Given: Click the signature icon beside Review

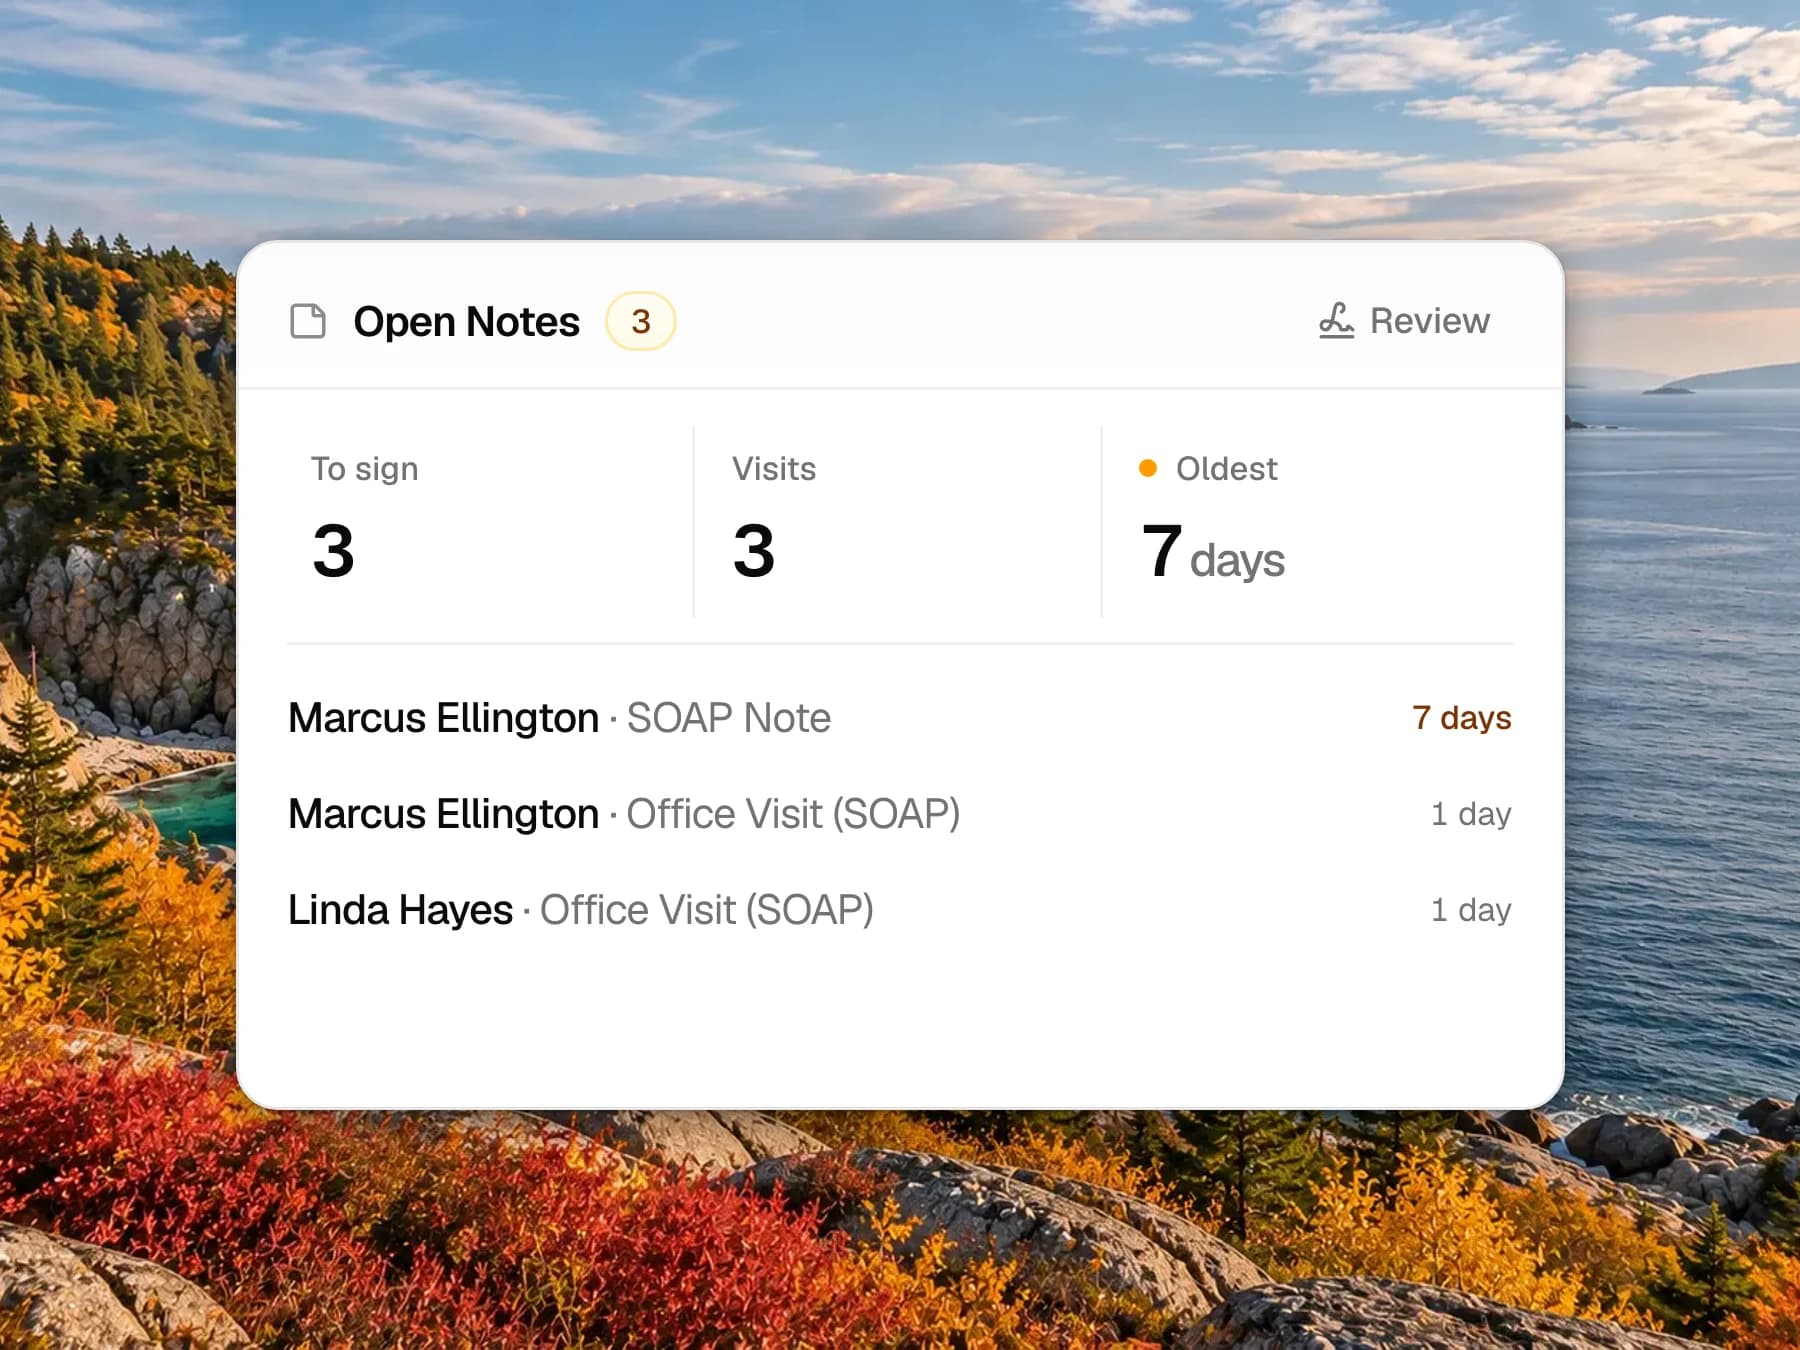Looking at the screenshot, I should click(1336, 321).
